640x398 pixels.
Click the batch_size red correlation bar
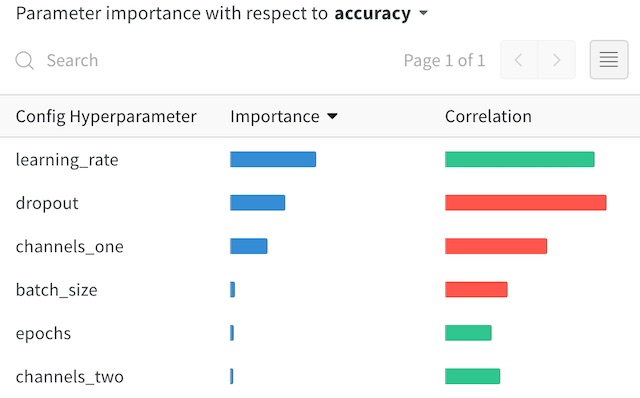coord(476,289)
